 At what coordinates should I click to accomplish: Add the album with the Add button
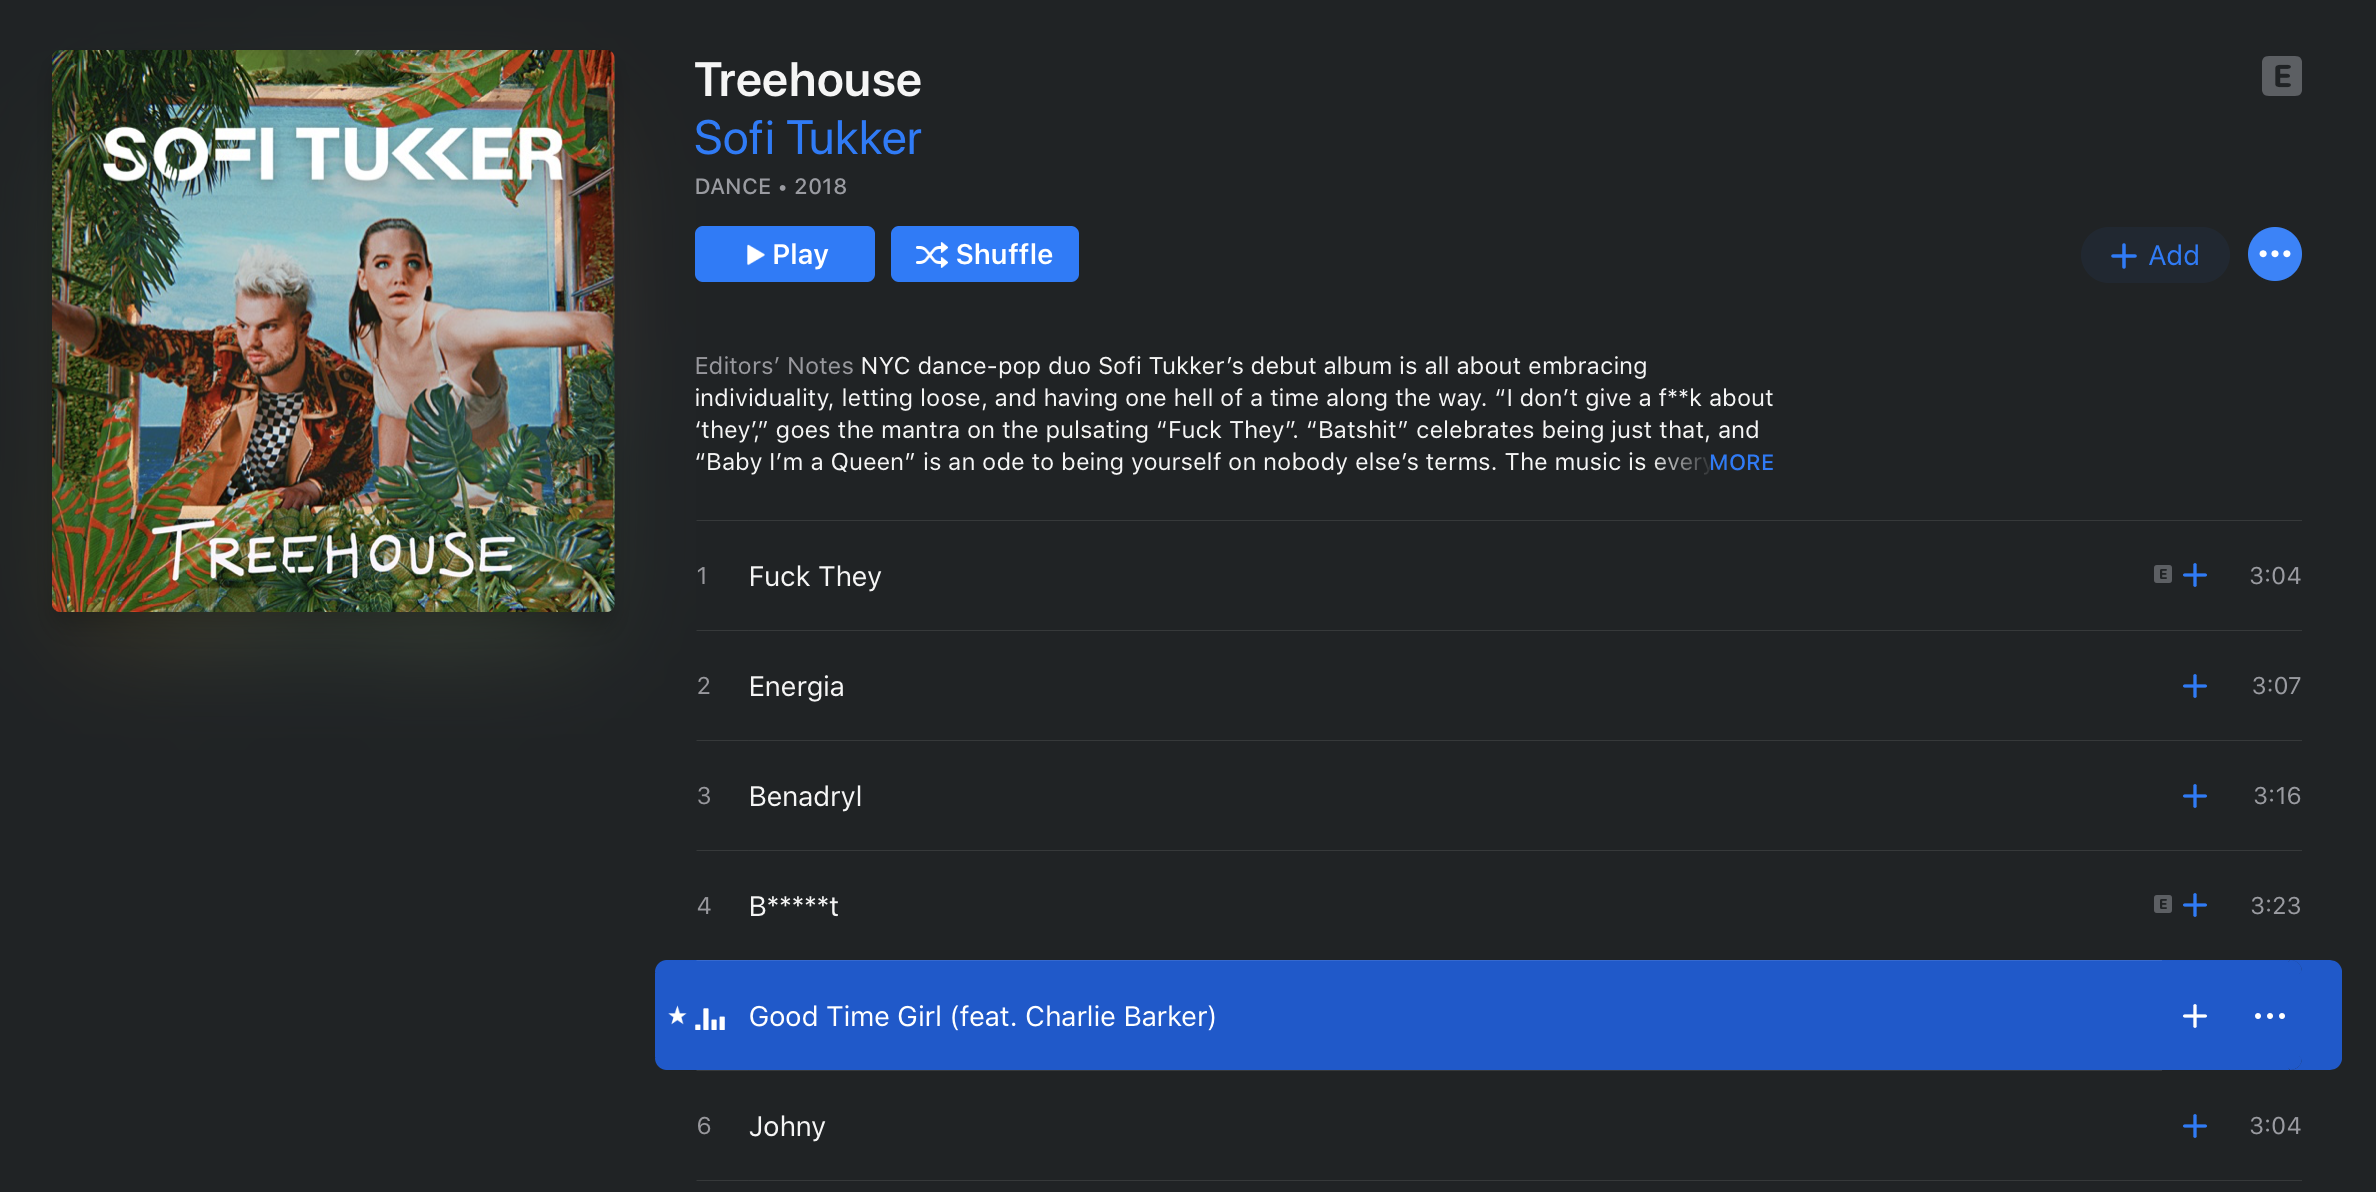(2154, 255)
